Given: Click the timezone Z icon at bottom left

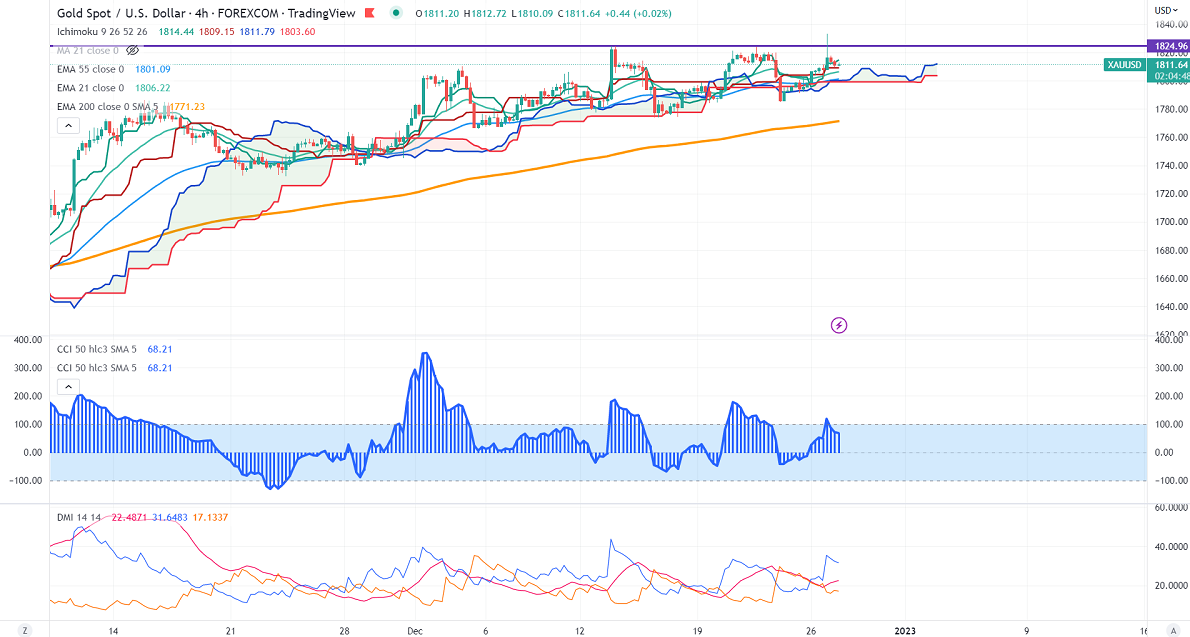Looking at the screenshot, I should click(26, 631).
